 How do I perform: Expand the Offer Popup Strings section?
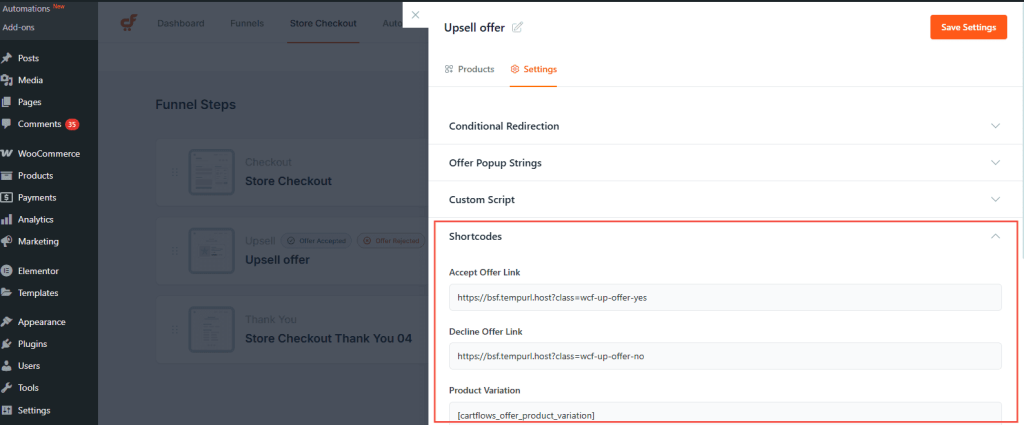[724, 163]
